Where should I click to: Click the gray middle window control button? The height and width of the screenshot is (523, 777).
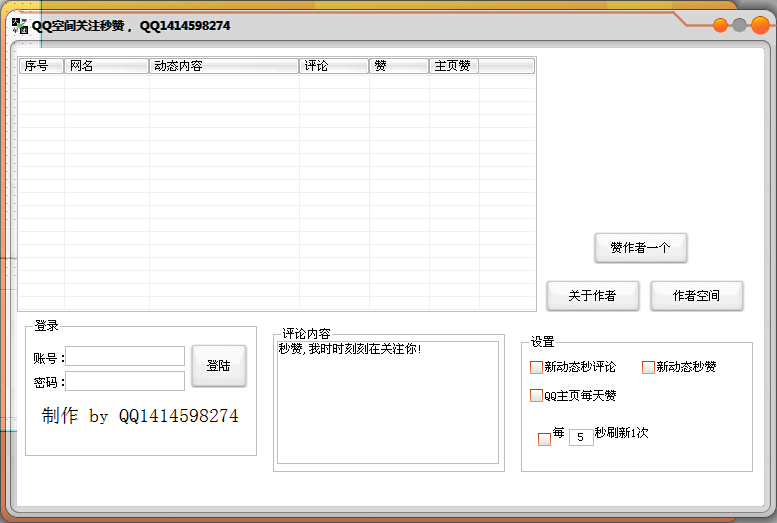click(739, 25)
